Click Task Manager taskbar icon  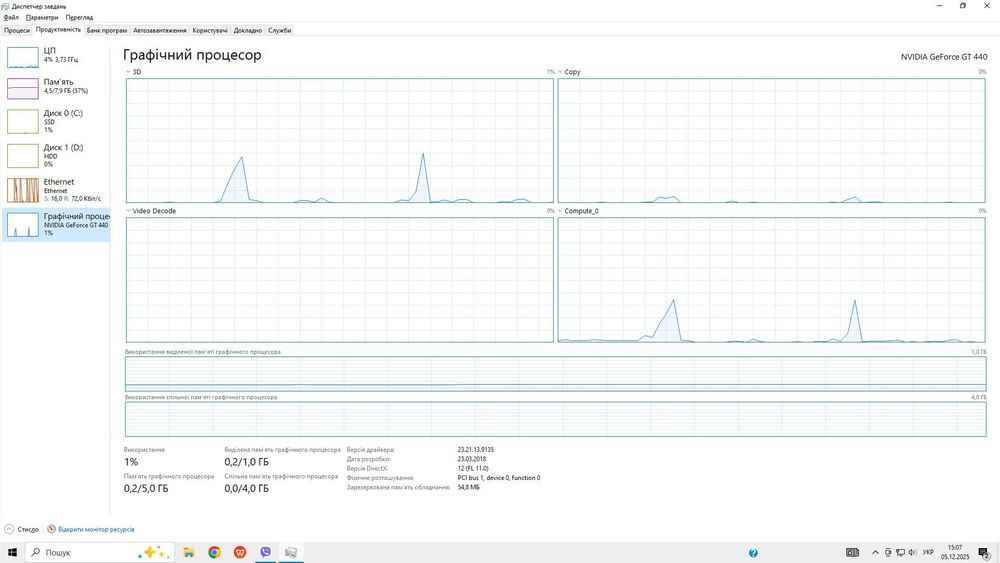coord(291,552)
